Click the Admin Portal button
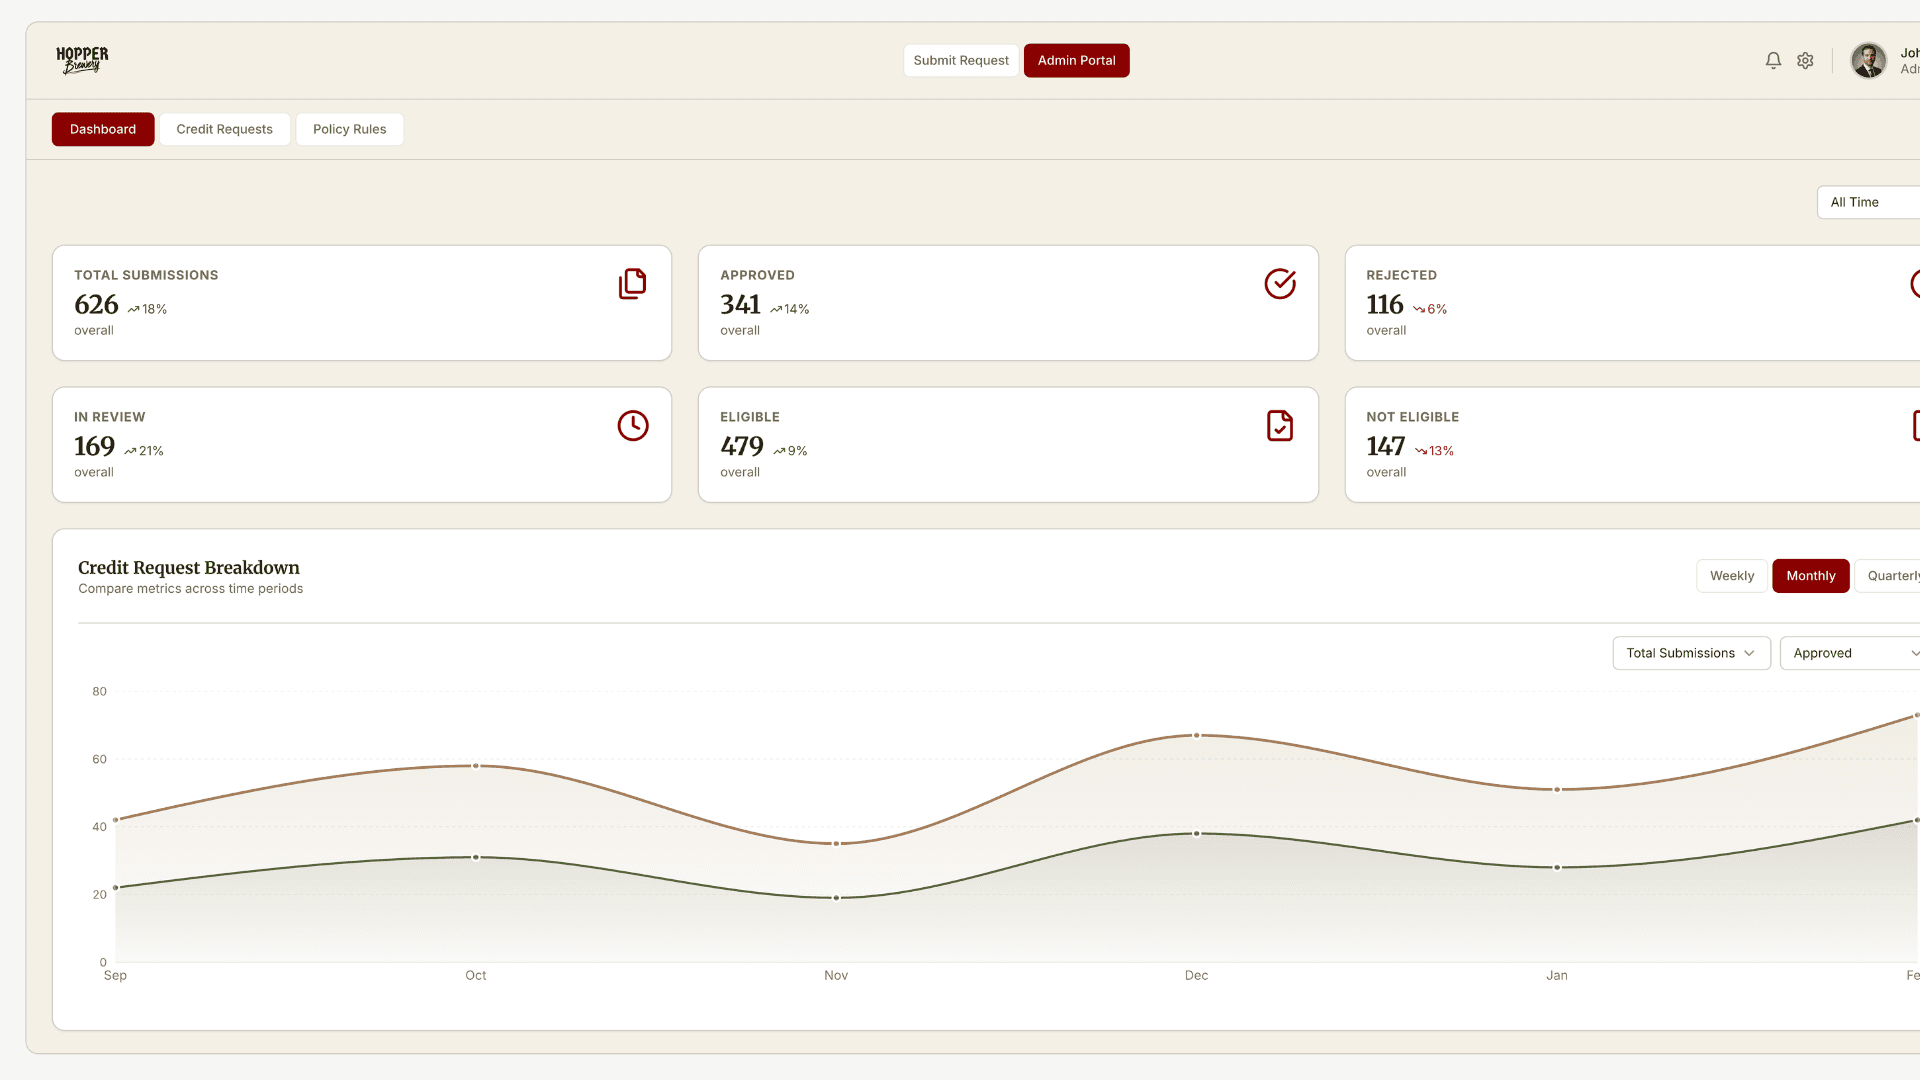This screenshot has width=1920, height=1080. [1076, 61]
